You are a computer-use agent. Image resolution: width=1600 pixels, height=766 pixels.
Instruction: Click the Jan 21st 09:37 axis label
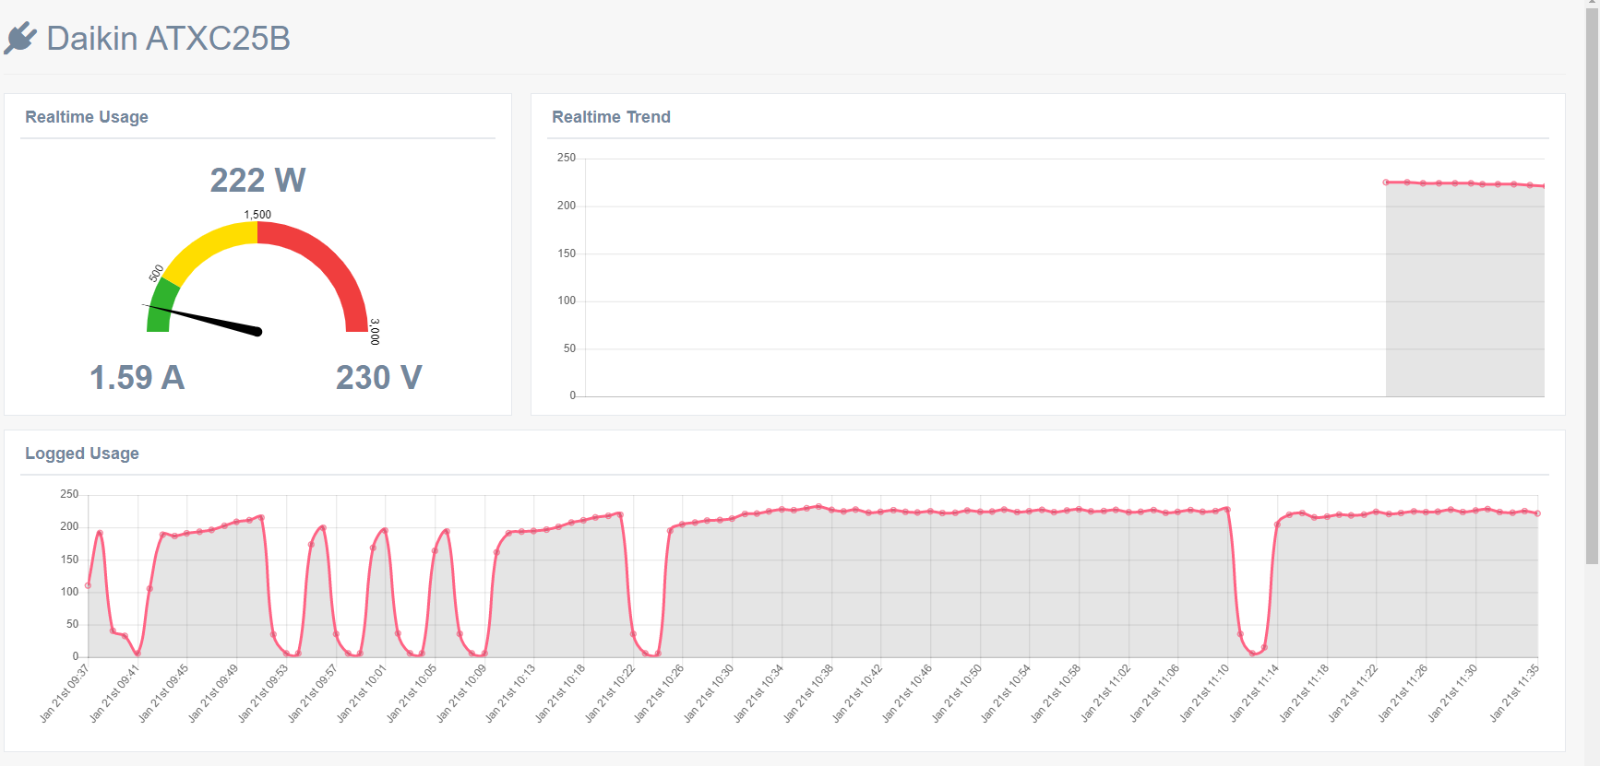(64, 693)
